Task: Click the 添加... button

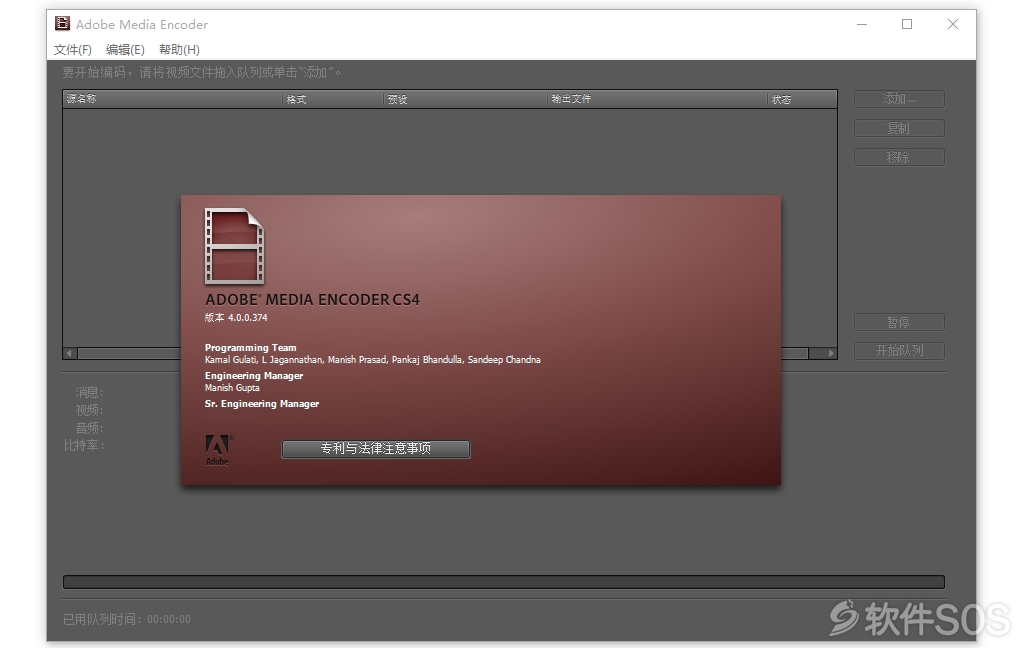Action: click(x=899, y=99)
